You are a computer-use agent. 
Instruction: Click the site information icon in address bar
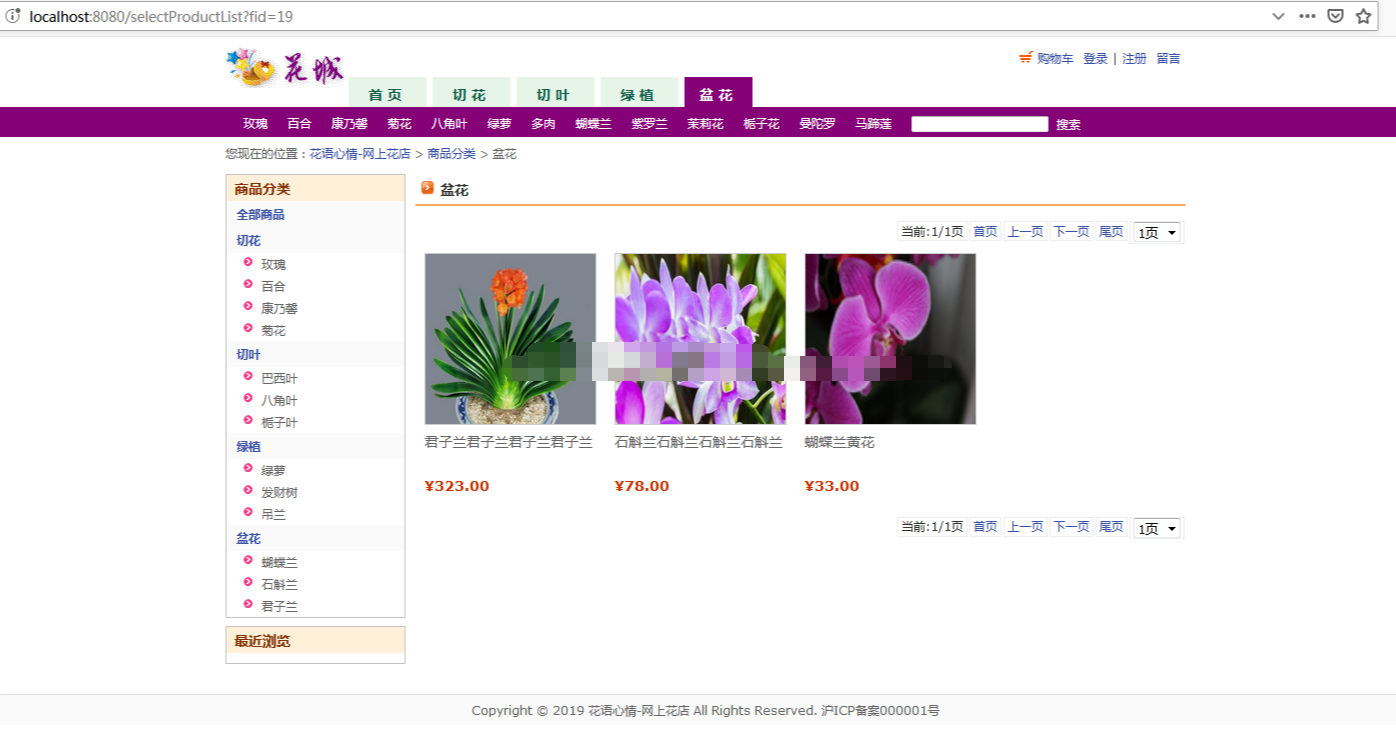[x=14, y=16]
